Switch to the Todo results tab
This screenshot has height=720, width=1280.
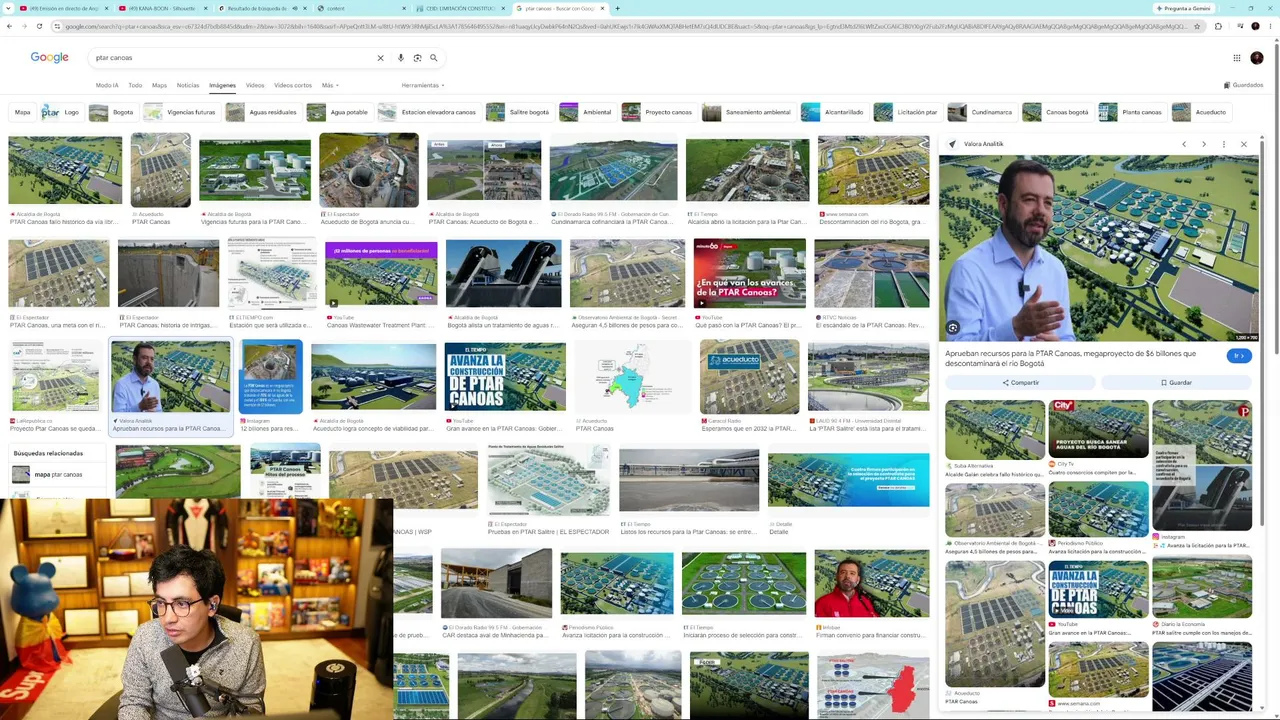[x=135, y=85]
